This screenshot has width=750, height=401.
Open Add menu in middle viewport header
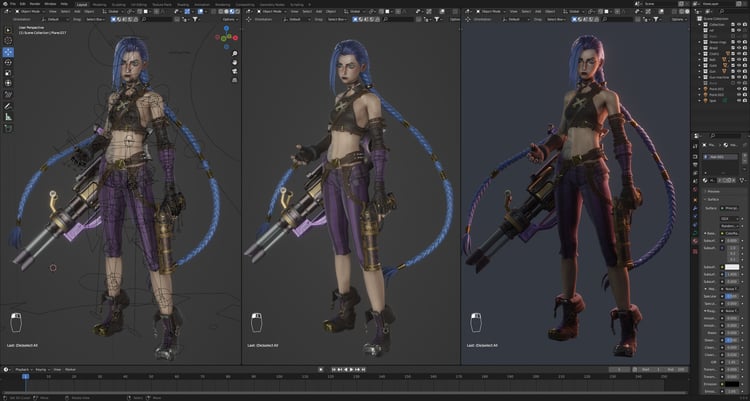(x=318, y=11)
